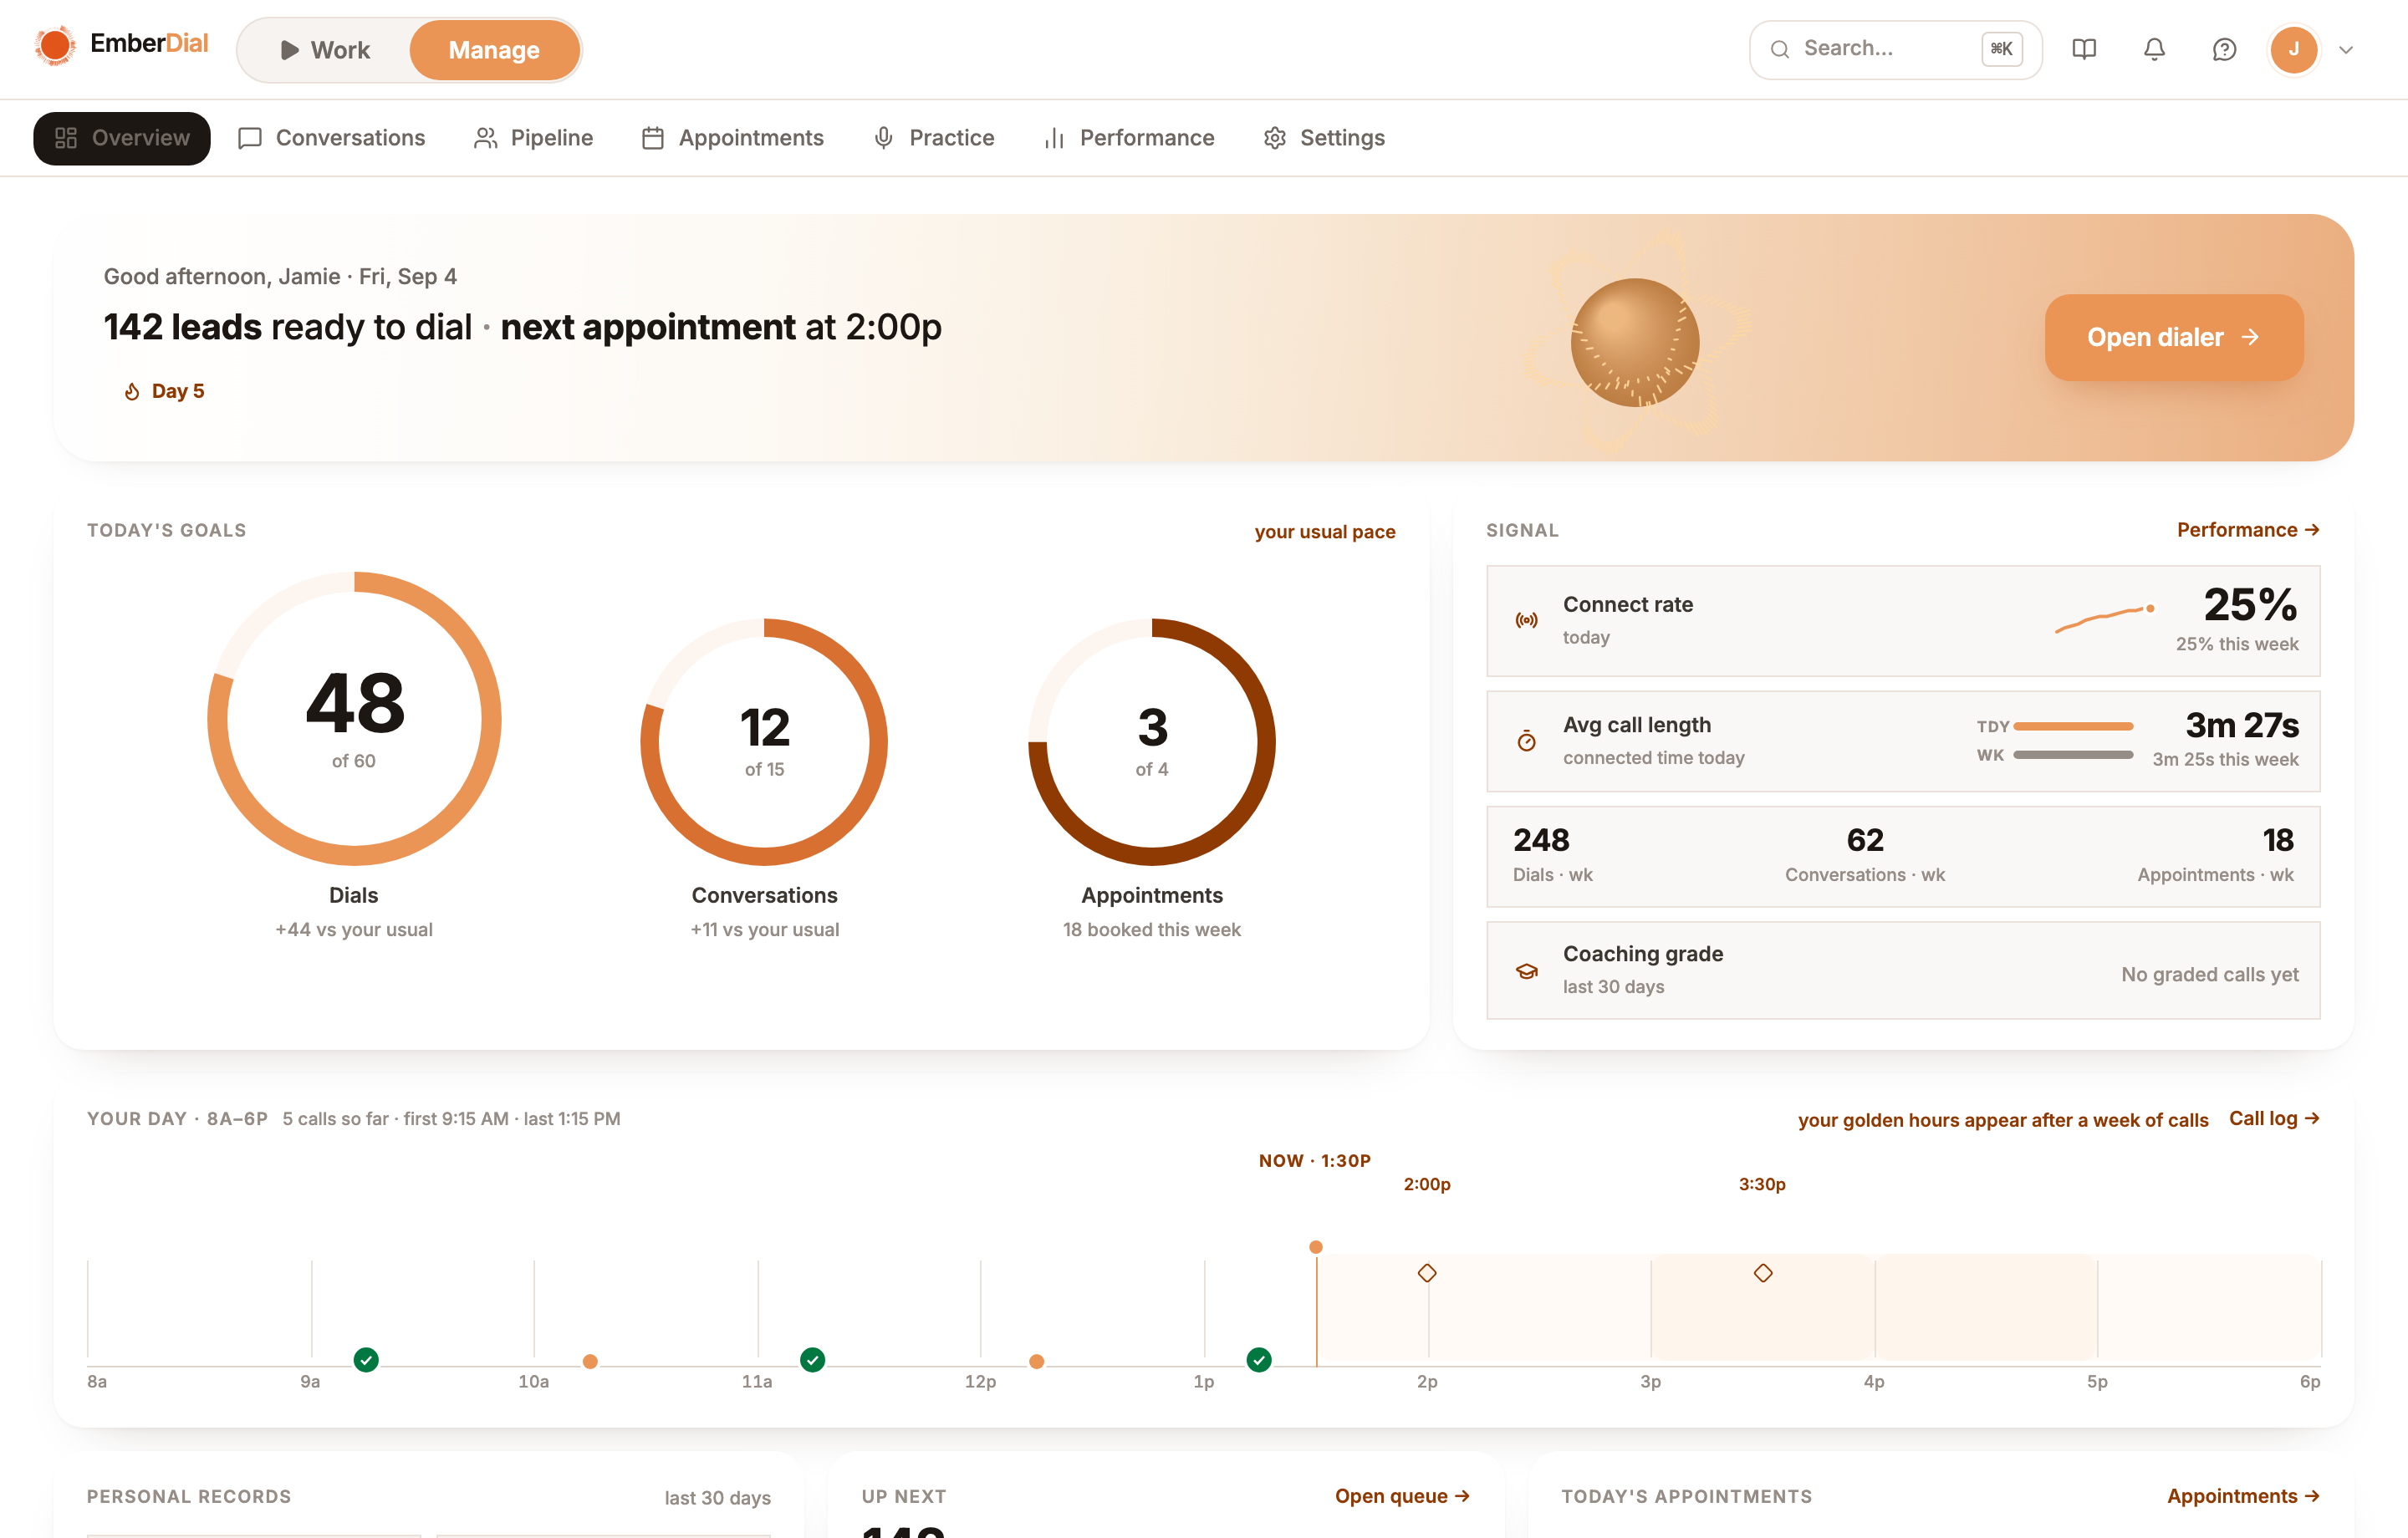The width and height of the screenshot is (2408, 1538).
Task: Click the orange dot after 12p
Action: tap(1037, 1361)
